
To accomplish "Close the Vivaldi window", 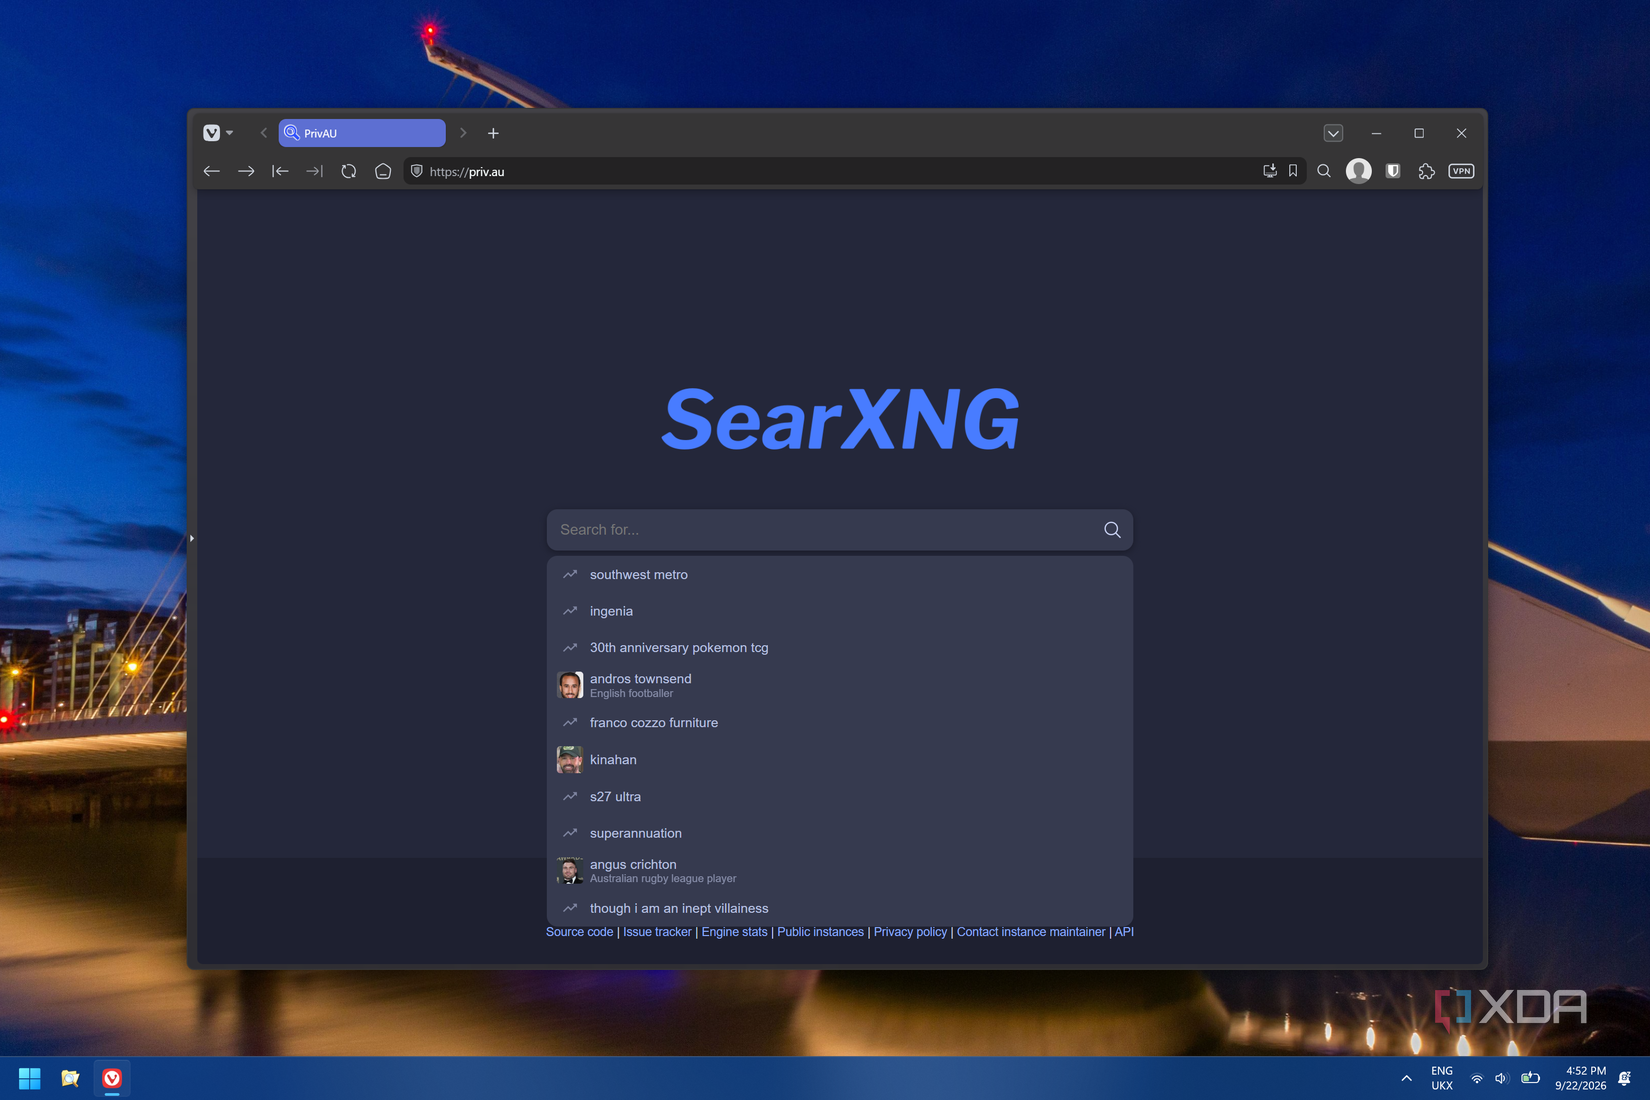I will 1461,133.
